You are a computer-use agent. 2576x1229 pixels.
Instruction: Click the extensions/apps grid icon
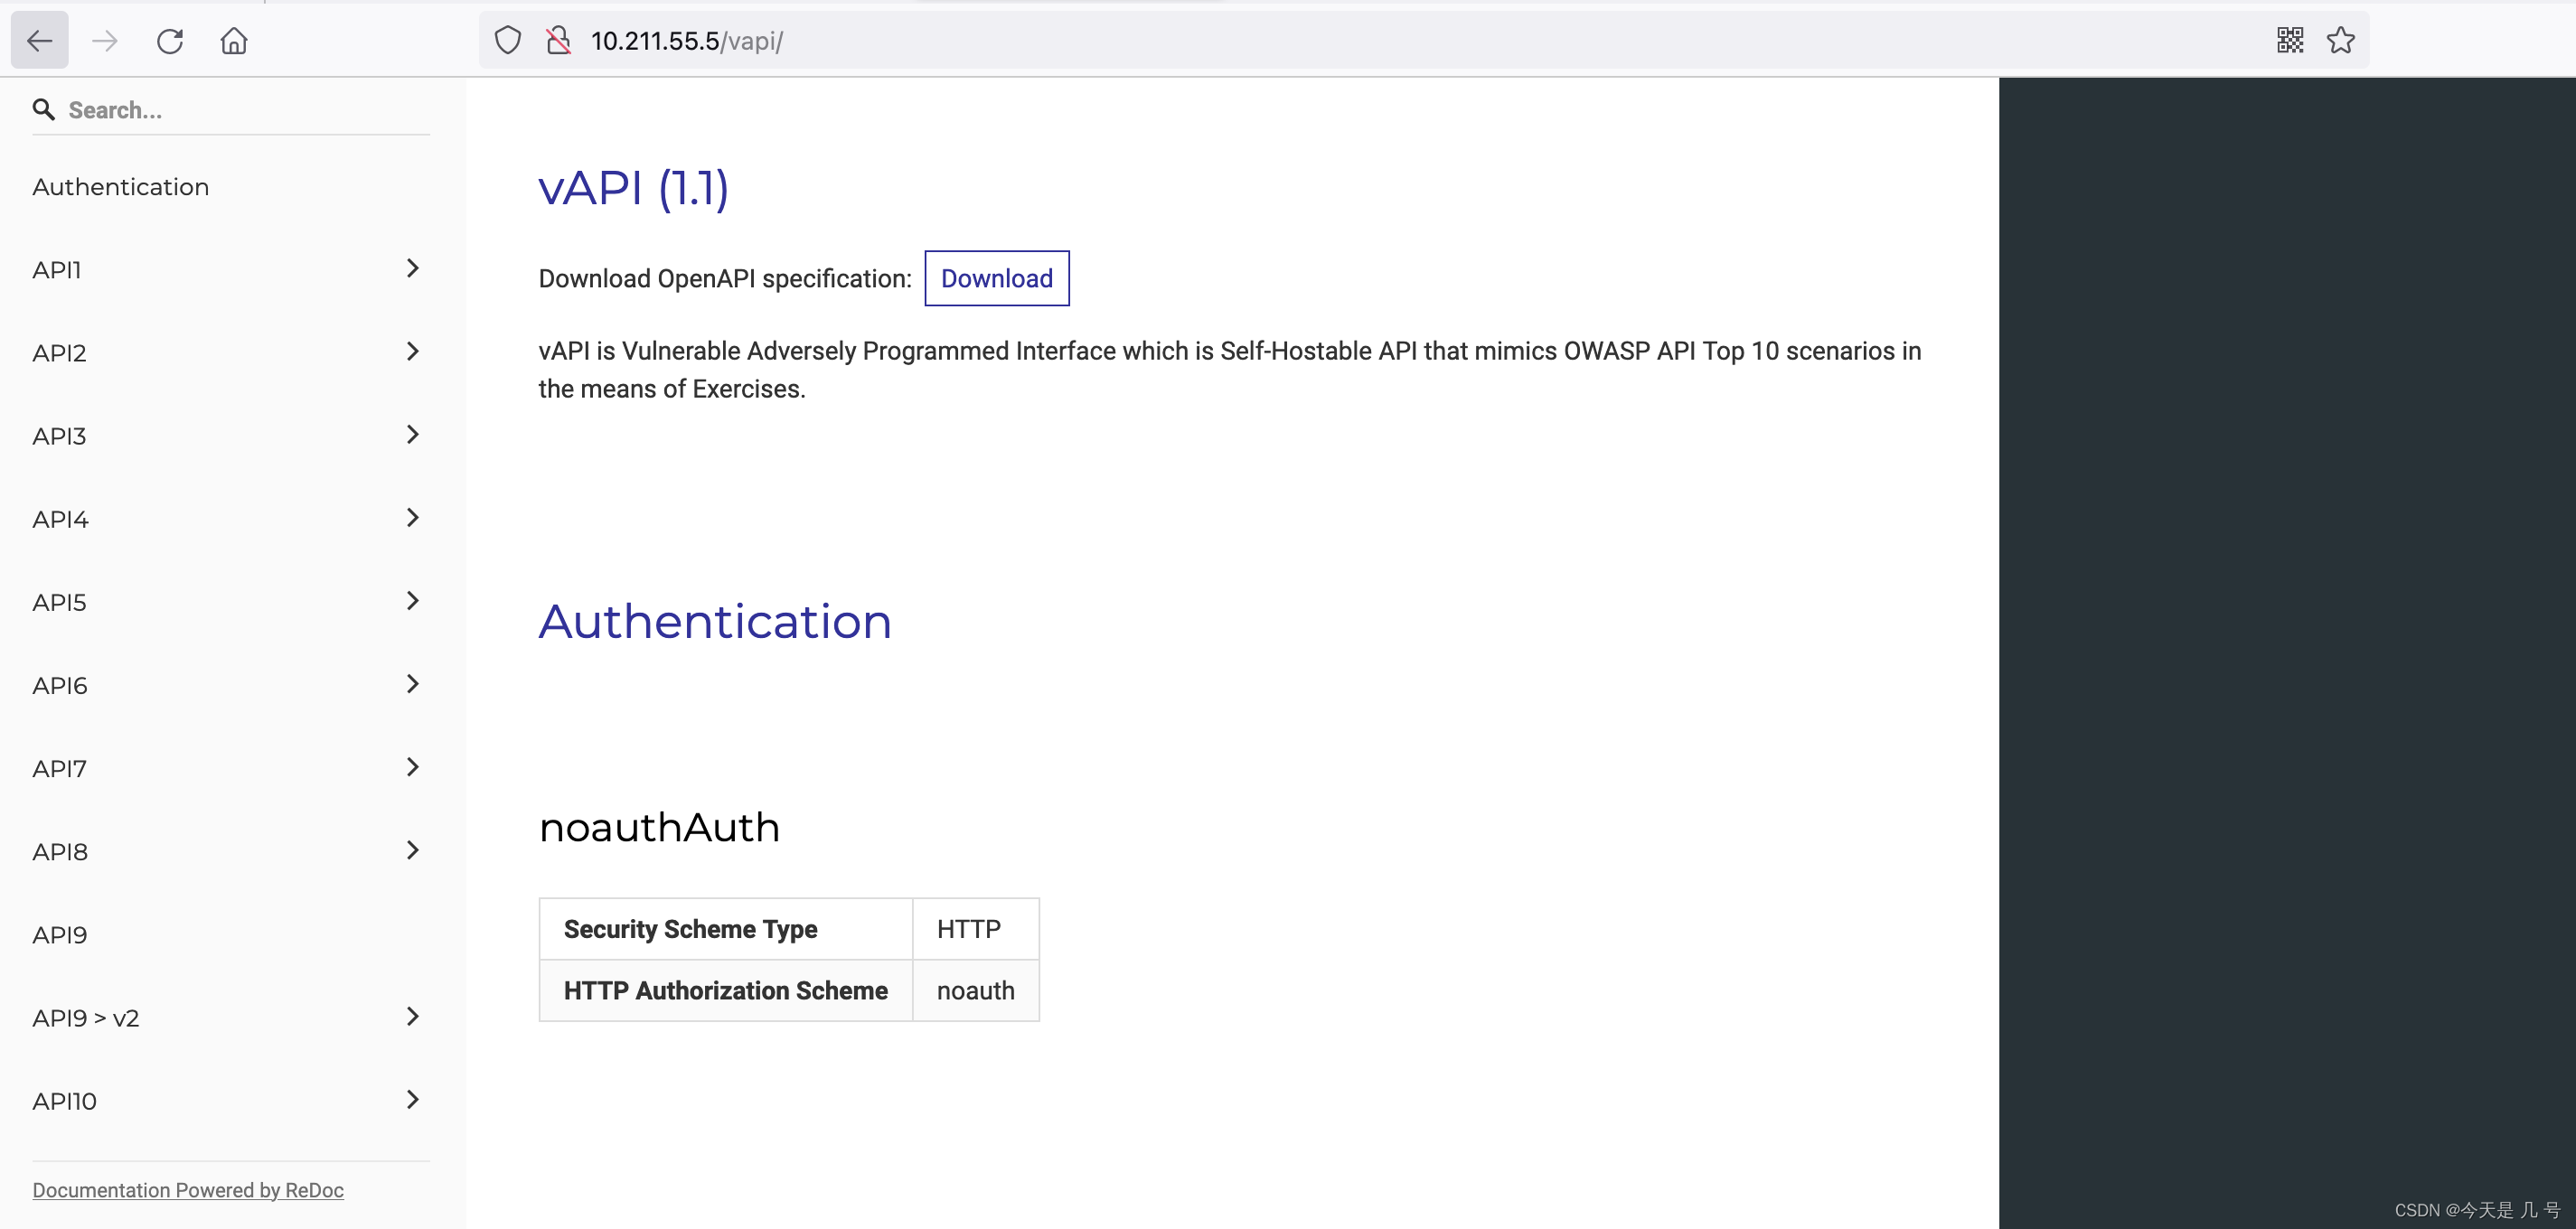[x=2292, y=41]
